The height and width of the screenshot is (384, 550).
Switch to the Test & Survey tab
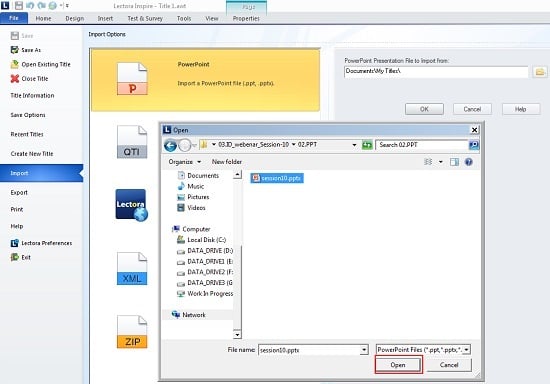(145, 18)
